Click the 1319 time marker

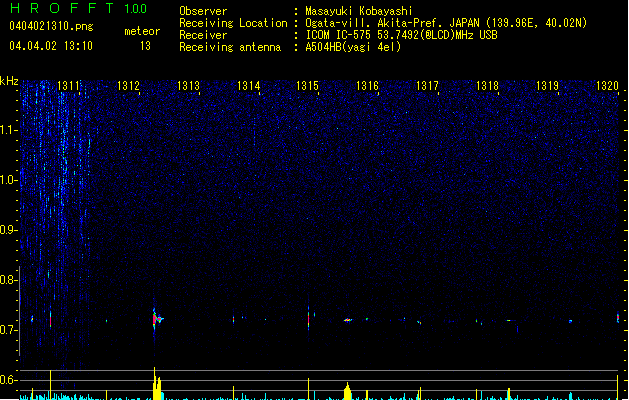(x=547, y=86)
